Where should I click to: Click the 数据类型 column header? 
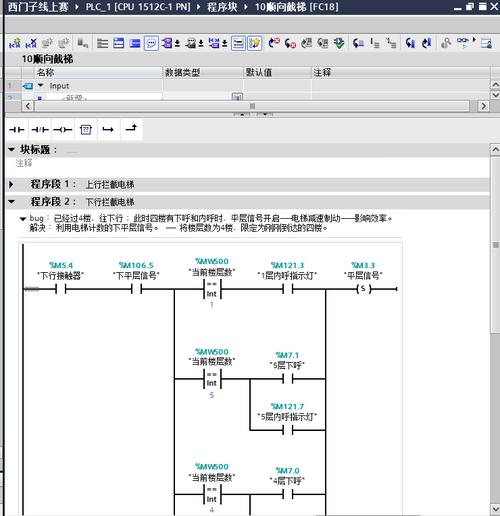tap(203, 72)
